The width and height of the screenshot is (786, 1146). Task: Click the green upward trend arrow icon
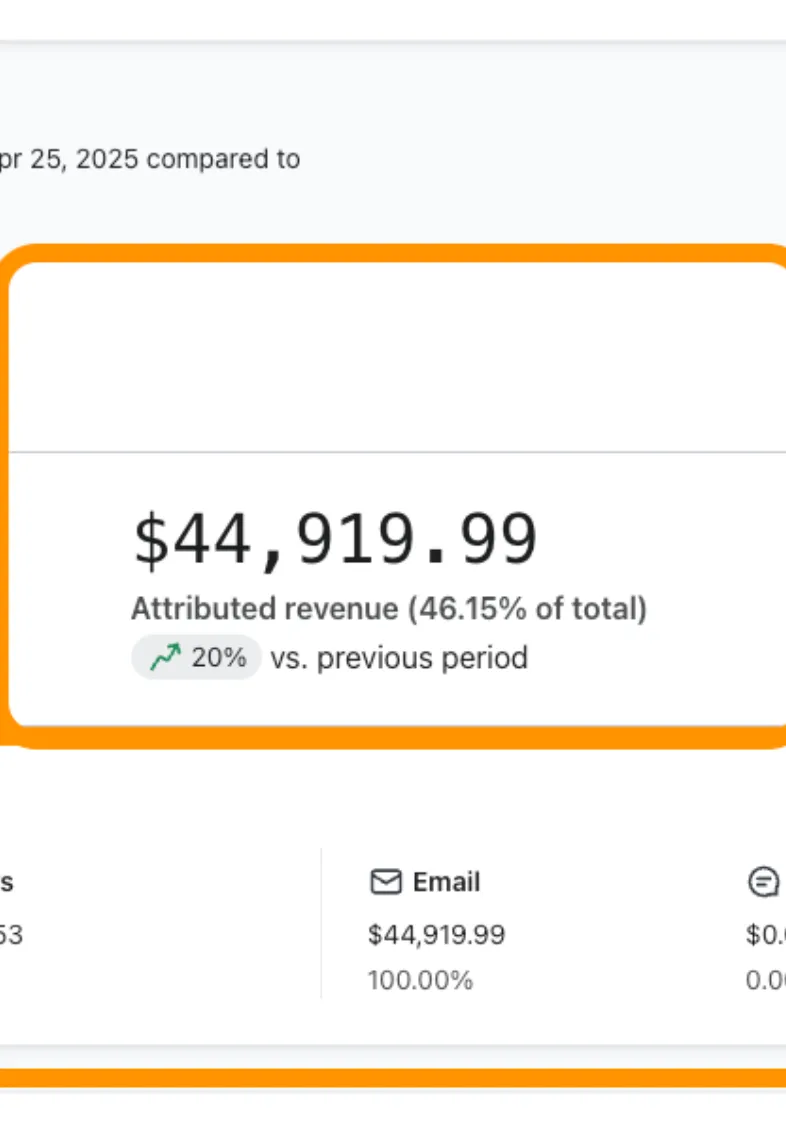point(165,658)
